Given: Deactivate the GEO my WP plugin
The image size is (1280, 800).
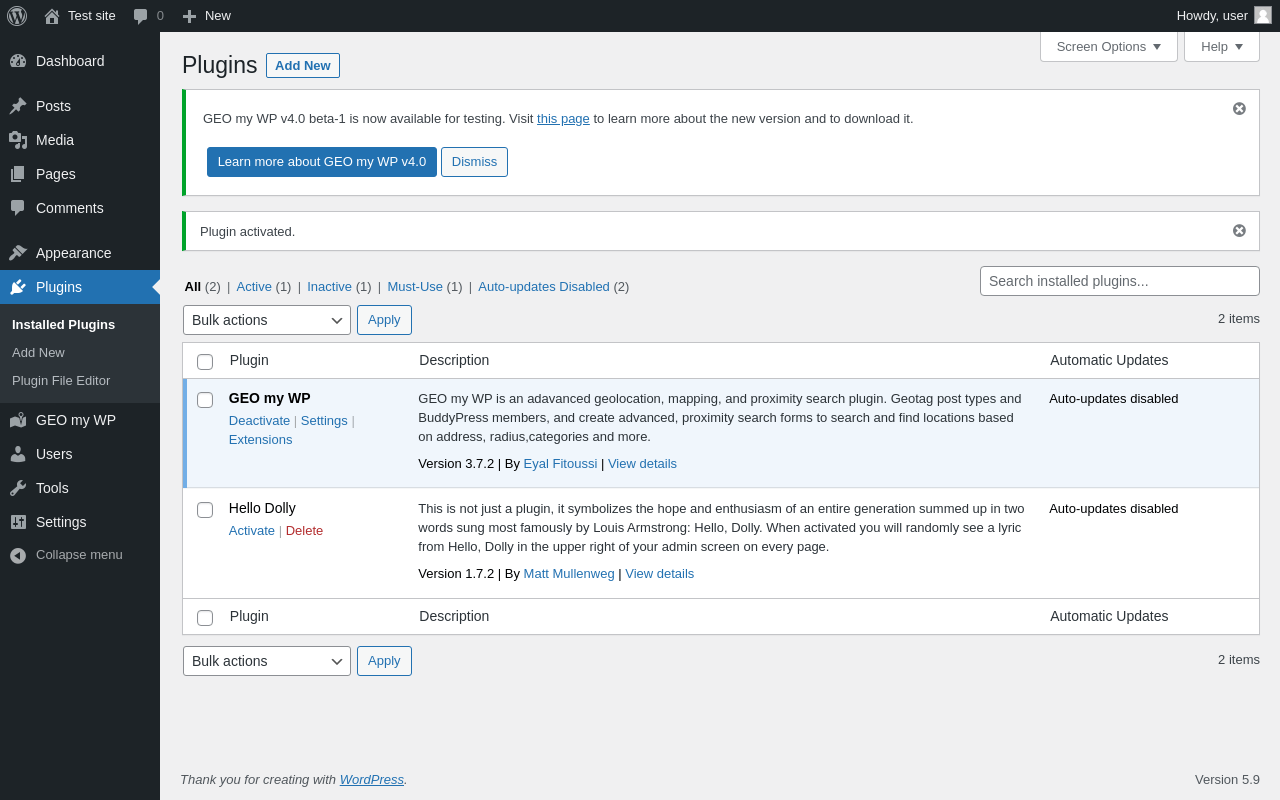Looking at the screenshot, I should click(259, 421).
